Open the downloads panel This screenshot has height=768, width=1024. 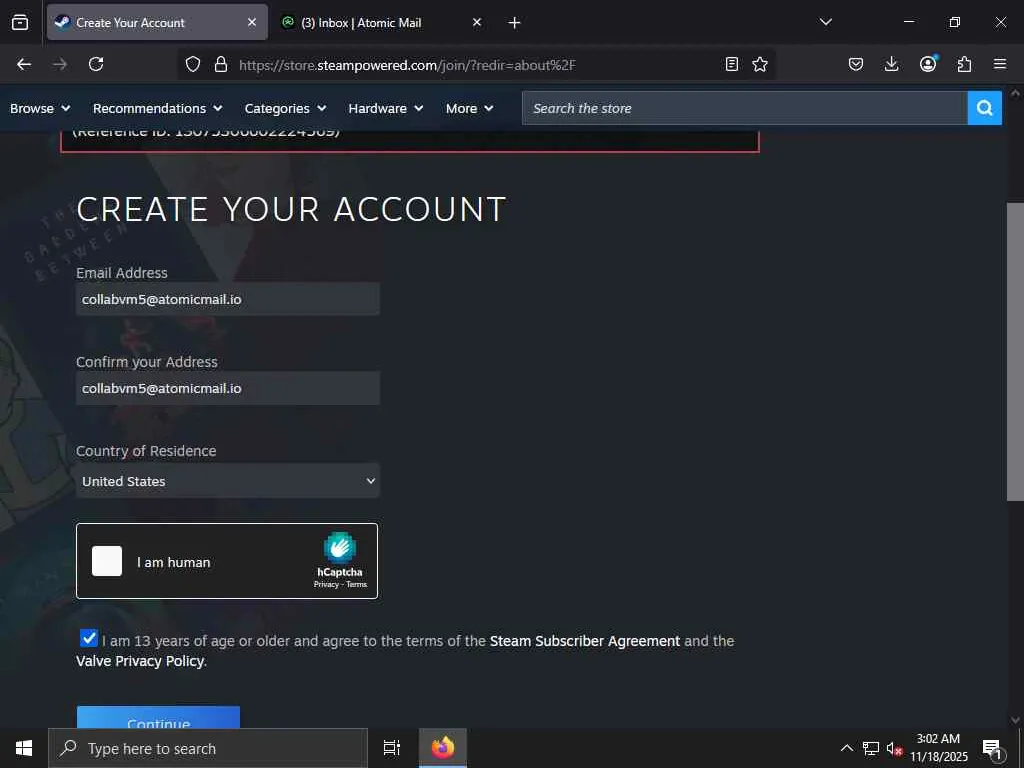(x=891, y=64)
